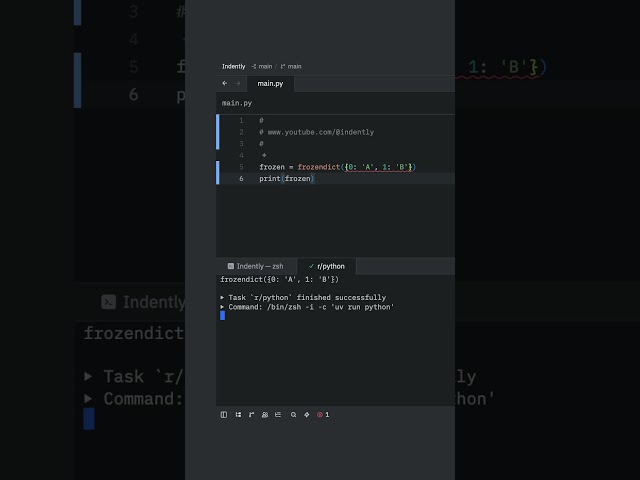This screenshot has height=480, width=640.
Task: Select the r/python terminal tab
Action: coord(327,266)
